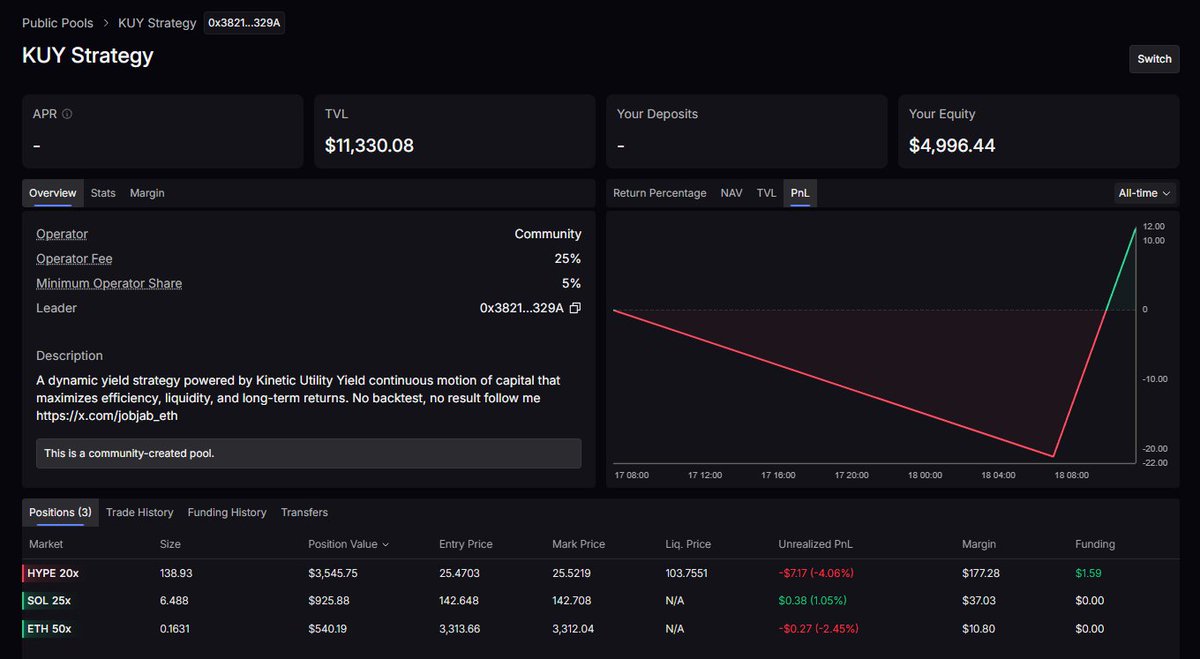This screenshot has width=1200, height=659.
Task: Open the Trade History tab
Action: point(139,512)
